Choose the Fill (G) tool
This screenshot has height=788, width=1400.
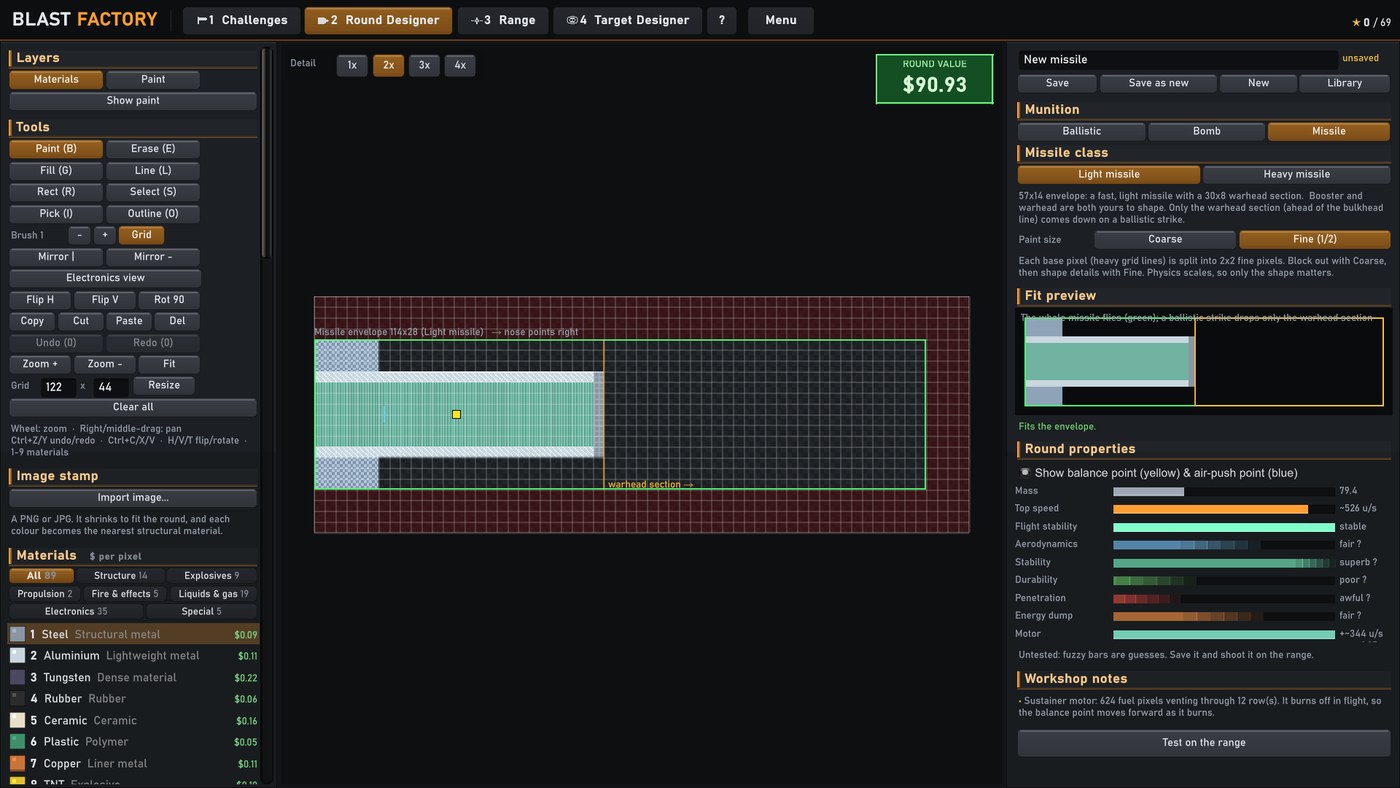point(56,171)
